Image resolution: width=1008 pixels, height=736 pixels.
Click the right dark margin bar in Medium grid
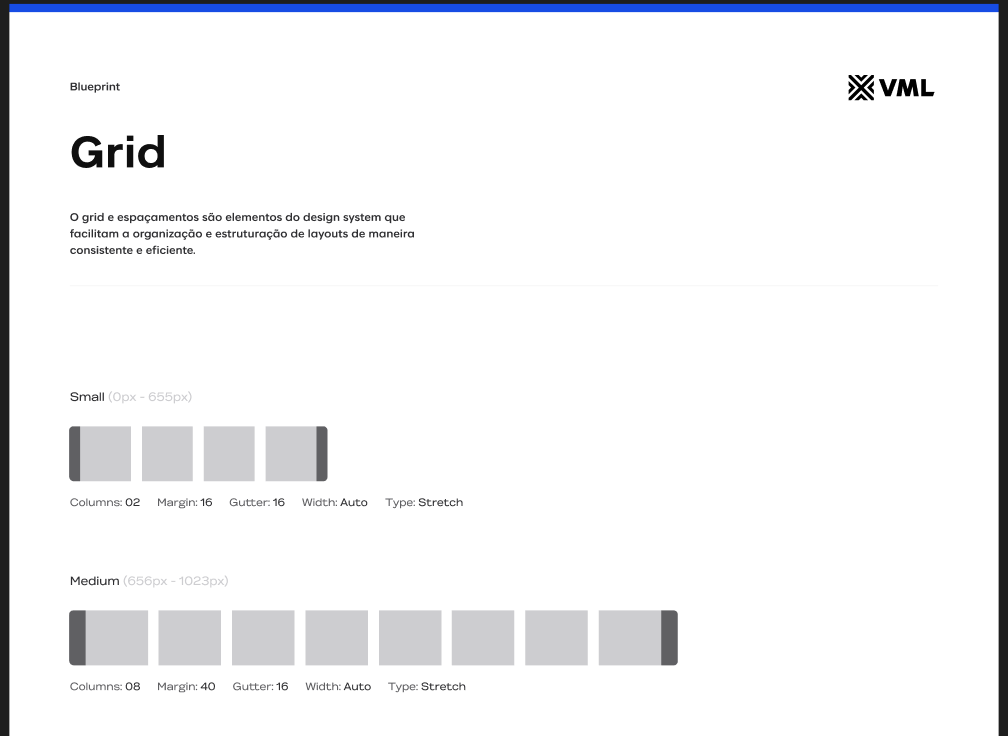tap(669, 638)
